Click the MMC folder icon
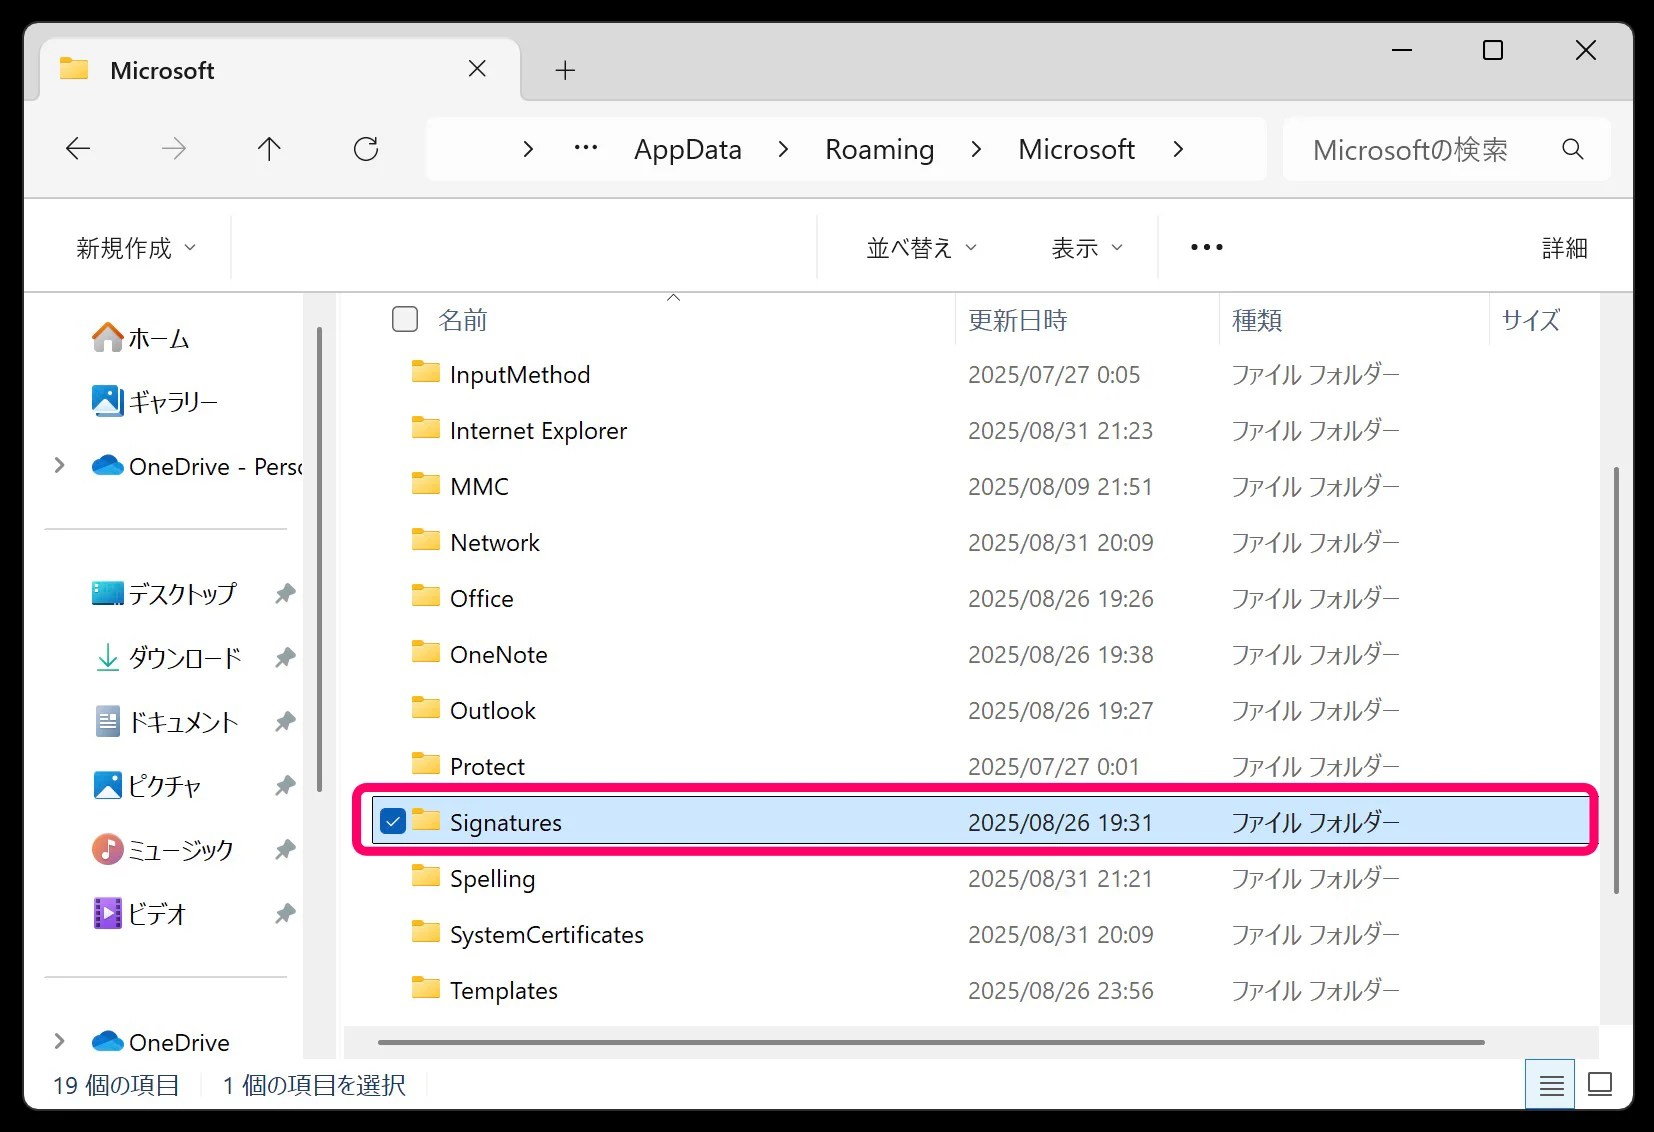Image resolution: width=1654 pixels, height=1132 pixels. [x=426, y=485]
